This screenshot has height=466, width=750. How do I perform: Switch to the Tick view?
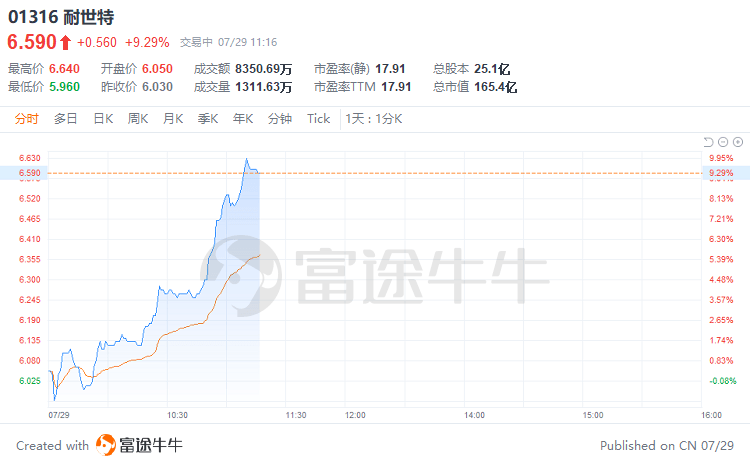[319, 119]
